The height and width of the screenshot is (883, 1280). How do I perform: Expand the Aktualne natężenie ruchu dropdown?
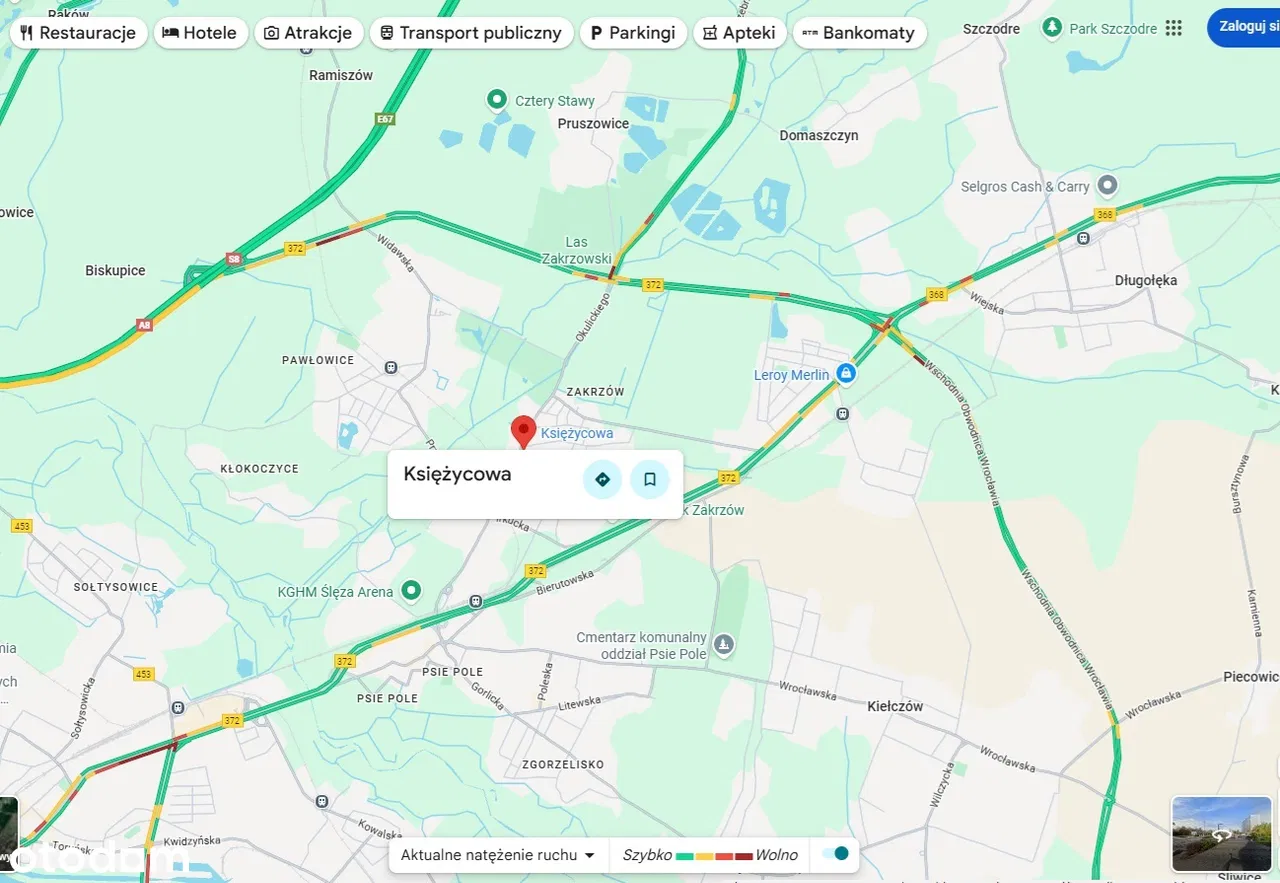click(x=497, y=855)
